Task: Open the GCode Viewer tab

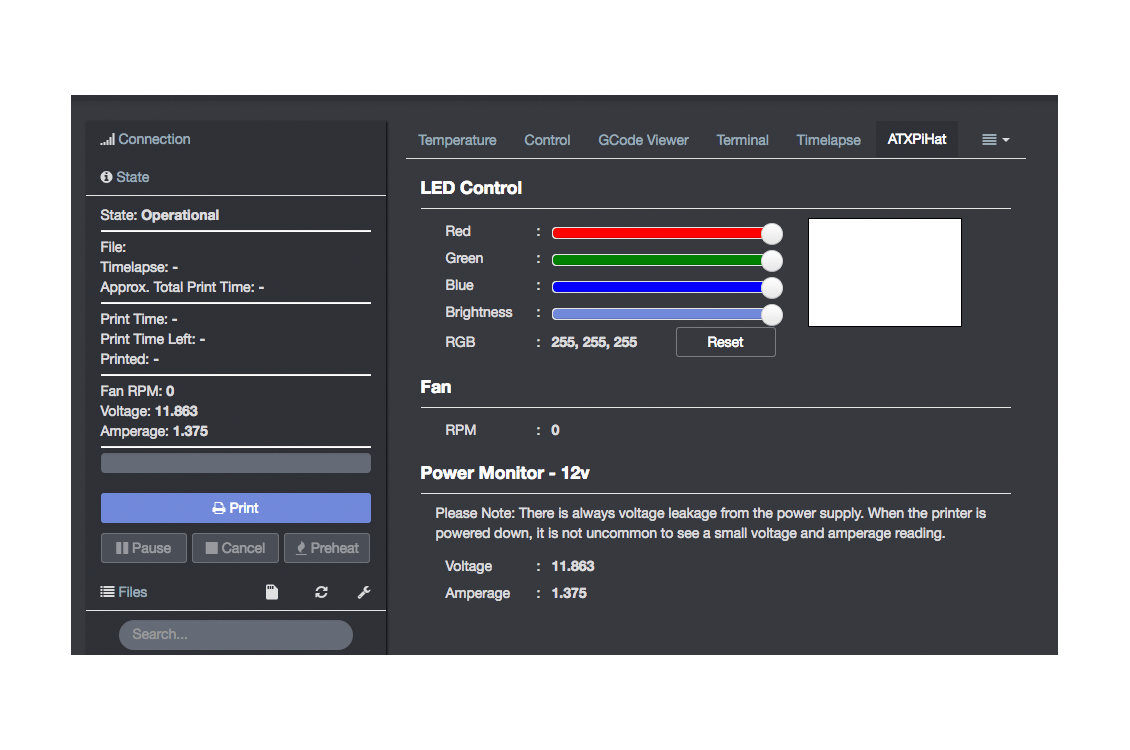Action: point(643,140)
